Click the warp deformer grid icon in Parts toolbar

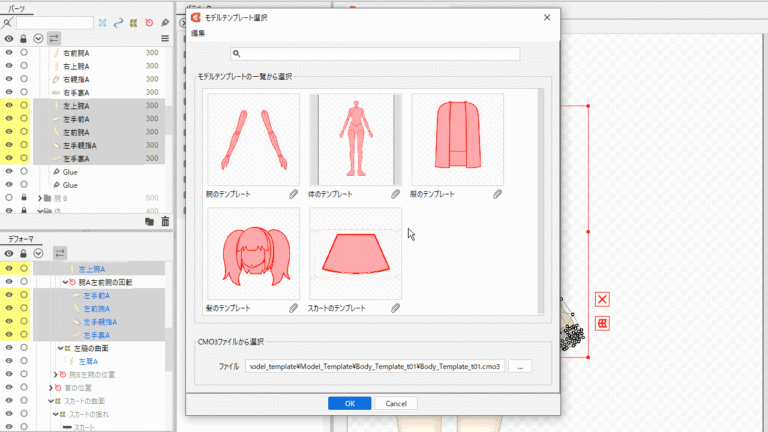pos(134,23)
